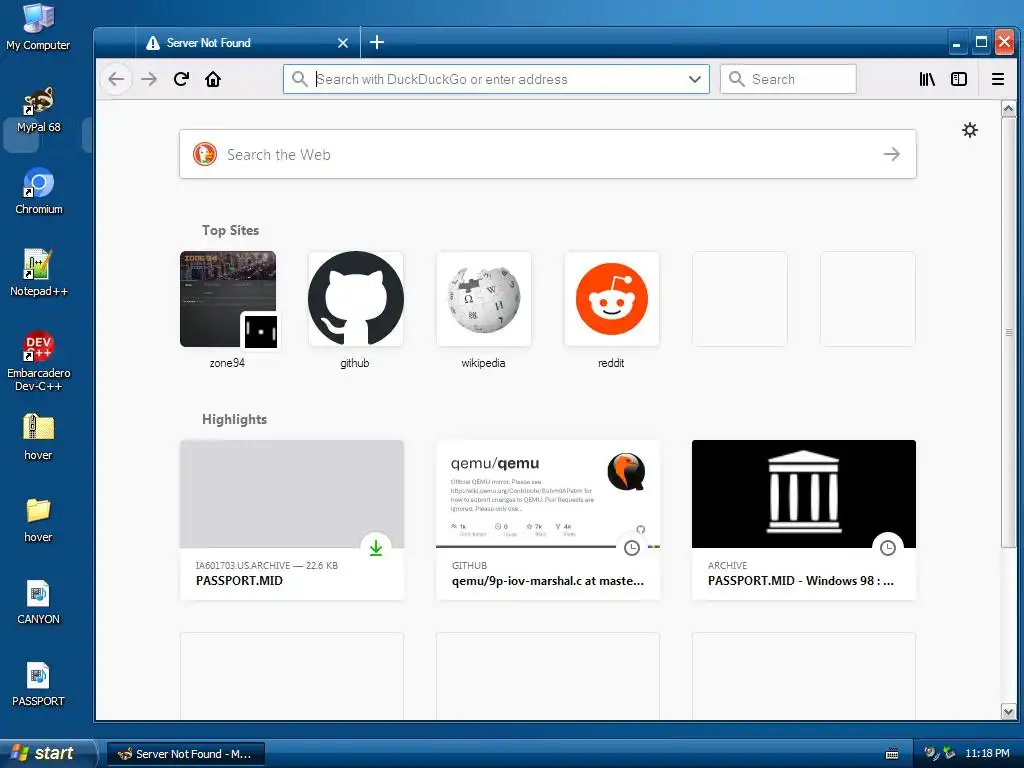Close the Server Not Found tab
The height and width of the screenshot is (768, 1024).
point(343,43)
